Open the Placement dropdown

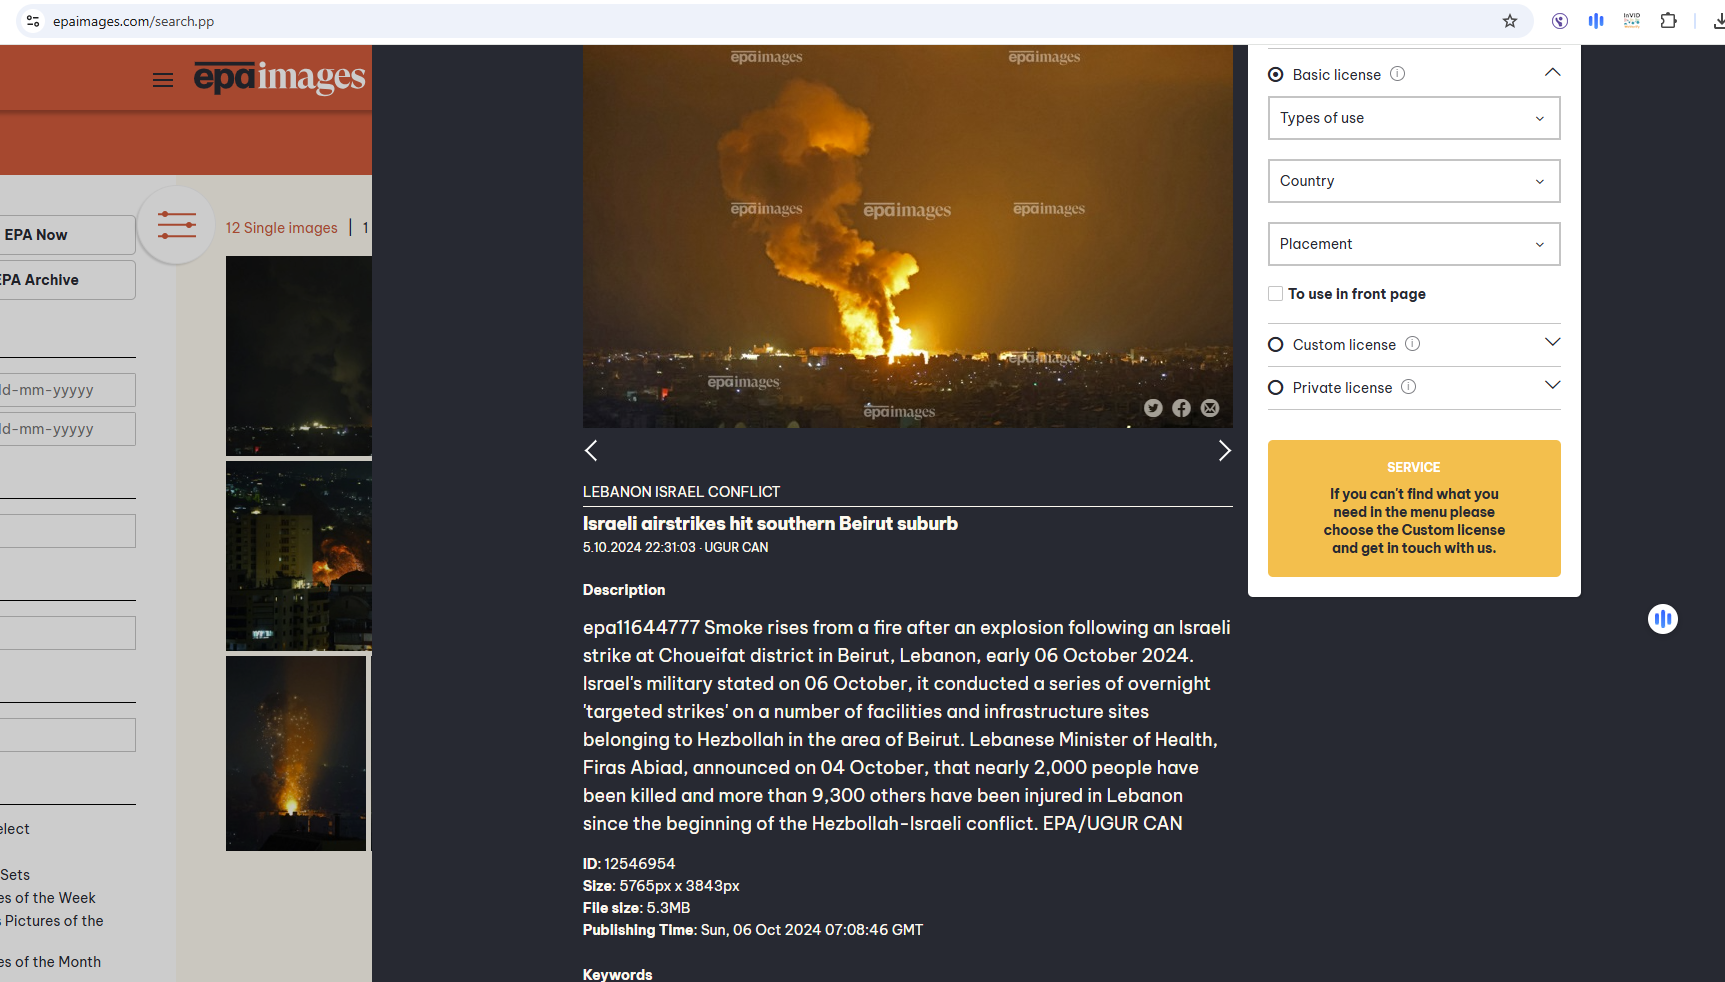pyautogui.click(x=1414, y=244)
